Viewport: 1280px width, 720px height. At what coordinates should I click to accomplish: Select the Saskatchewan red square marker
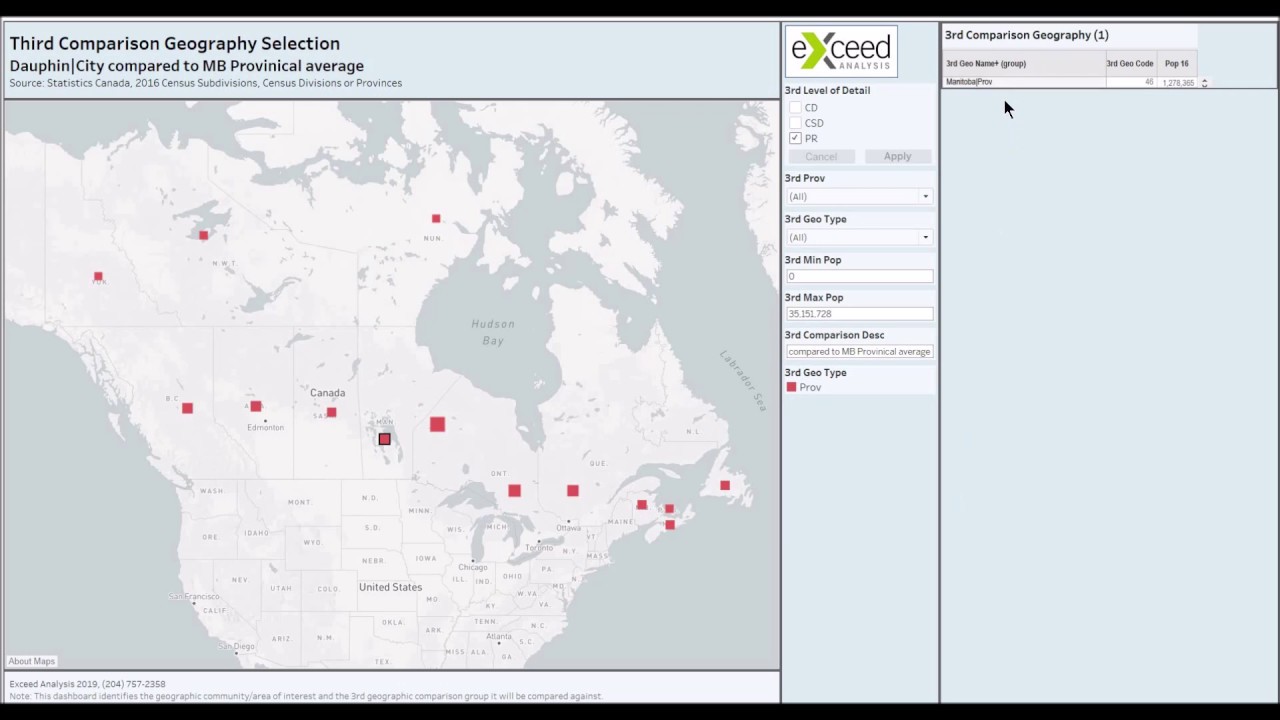pos(331,412)
